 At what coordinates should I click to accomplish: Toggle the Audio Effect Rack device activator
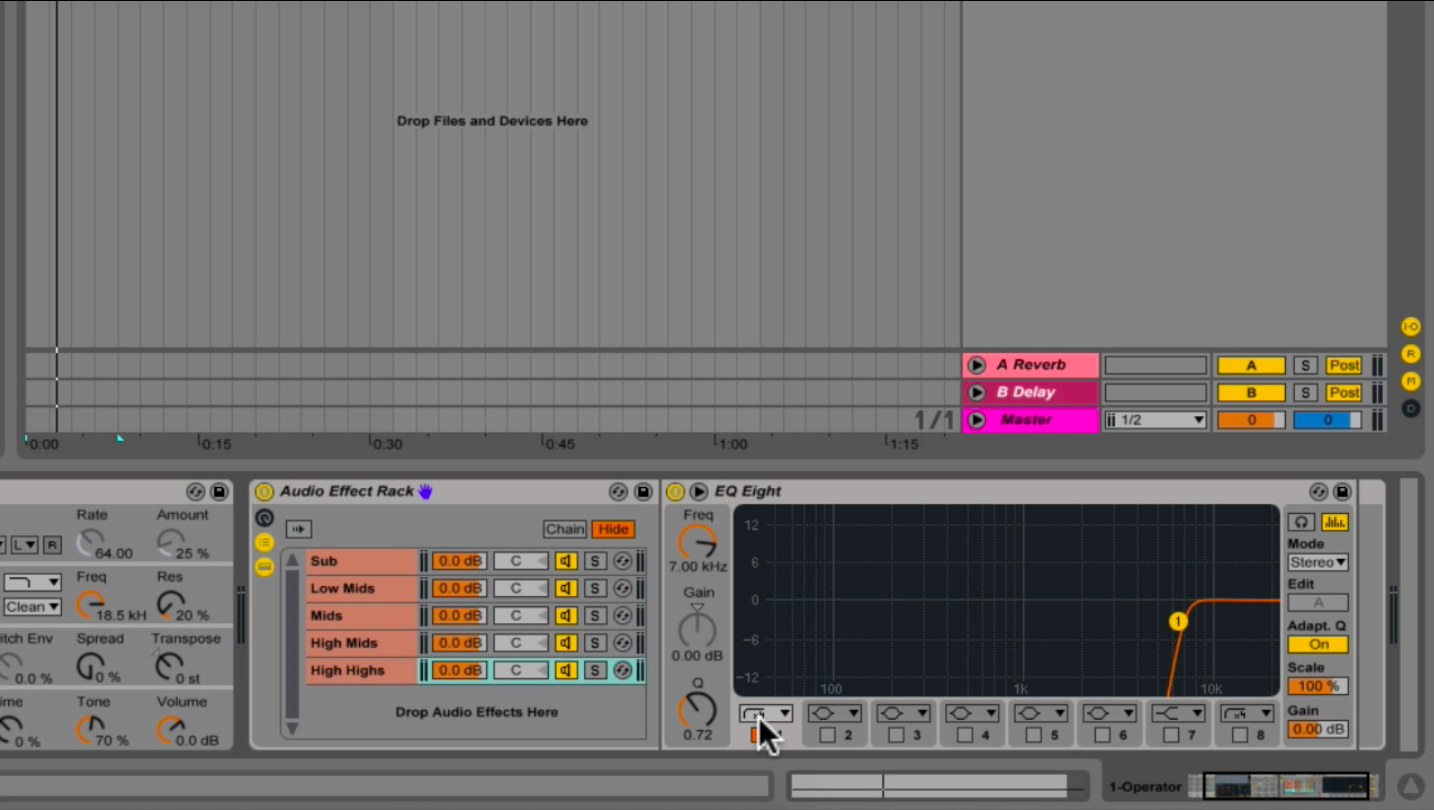click(x=264, y=492)
